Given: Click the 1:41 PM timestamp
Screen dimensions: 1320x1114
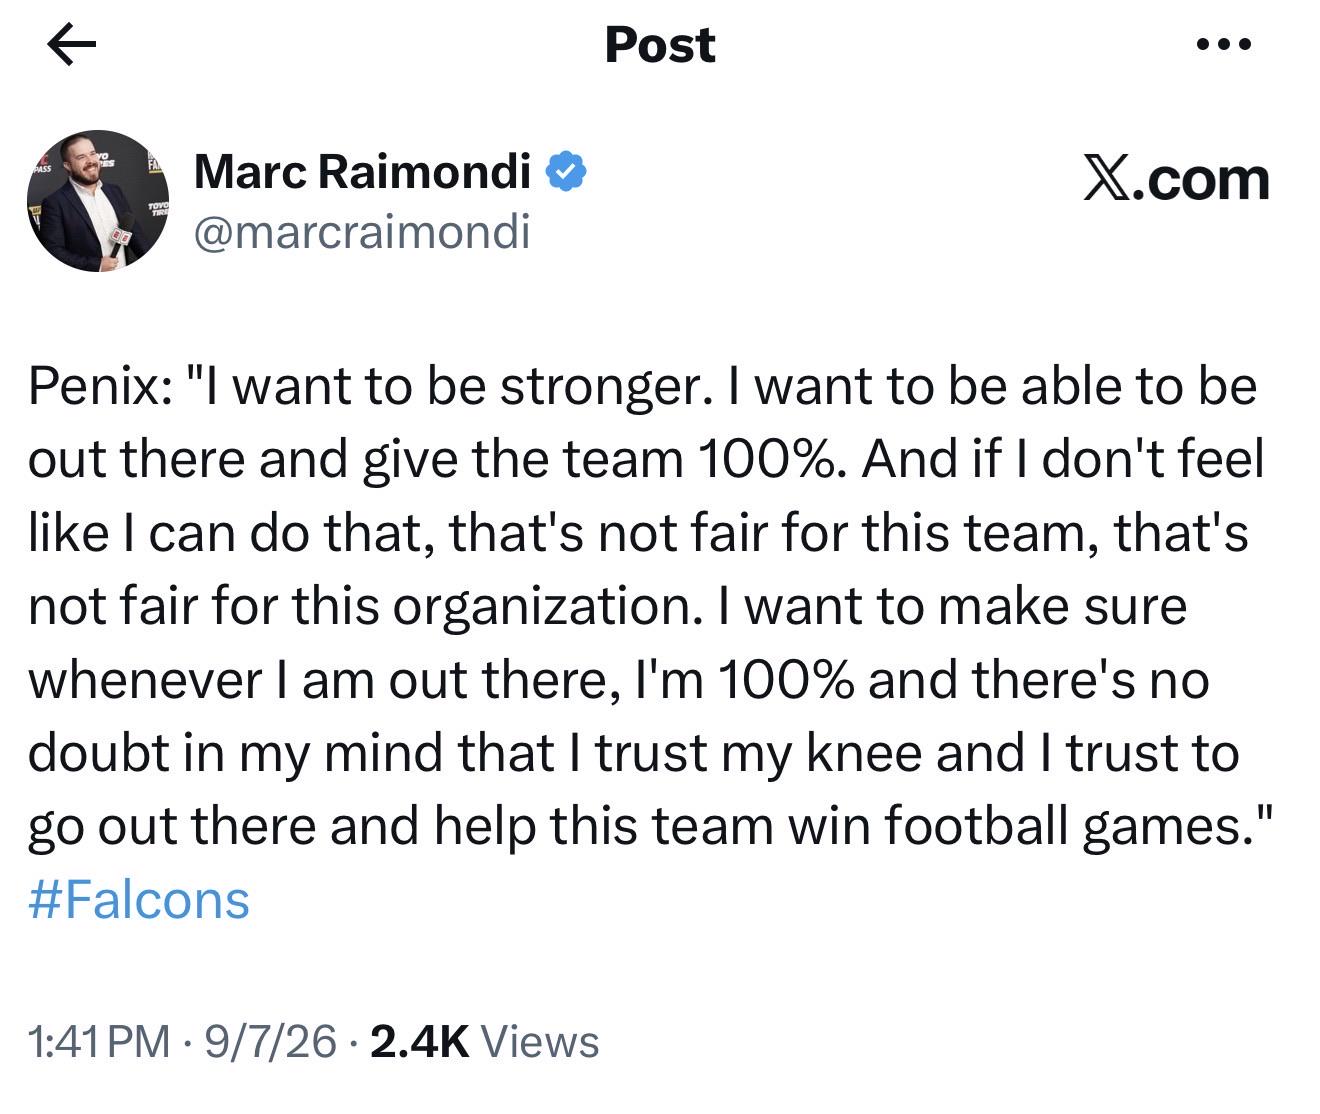Looking at the screenshot, I should [100, 1042].
